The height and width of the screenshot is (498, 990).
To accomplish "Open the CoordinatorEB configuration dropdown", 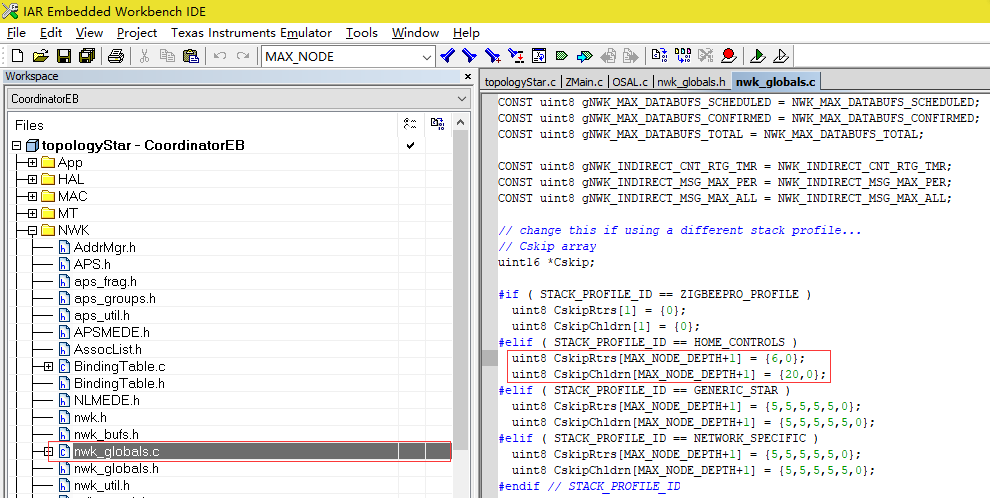I will click(460, 99).
